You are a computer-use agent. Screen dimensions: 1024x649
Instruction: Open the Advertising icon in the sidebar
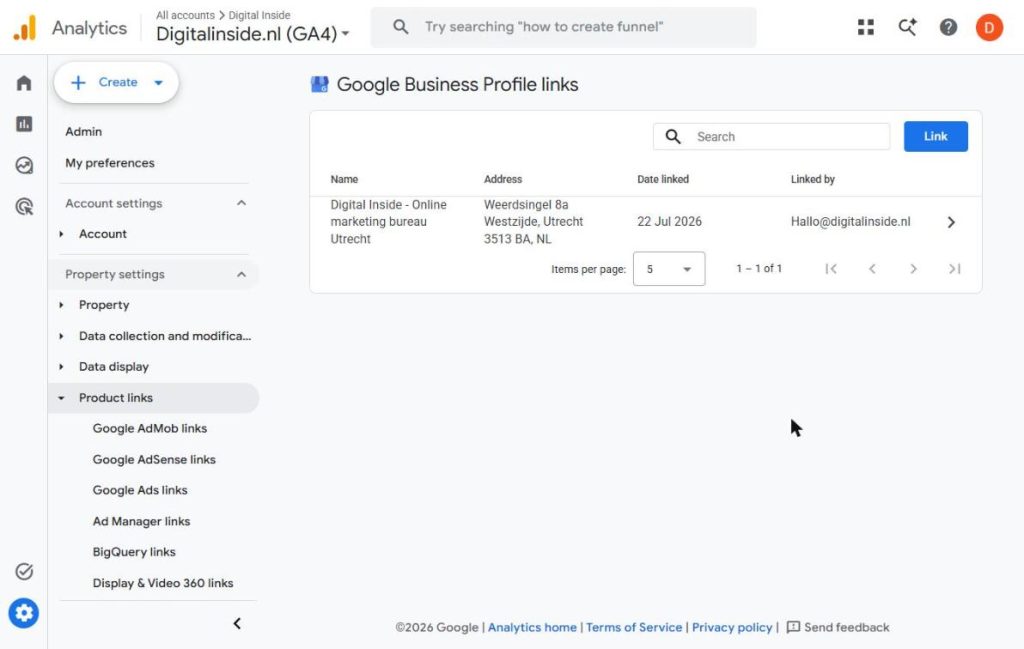tap(24, 207)
